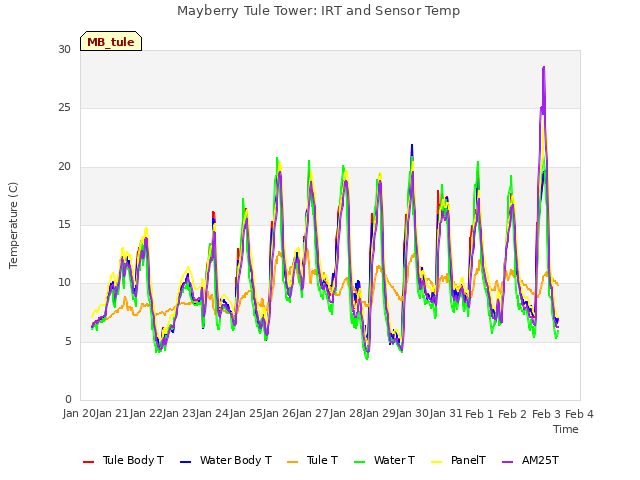The height and width of the screenshot is (480, 640).
Task: Click the Feb 3 x-axis tick label
Action: click(546, 414)
